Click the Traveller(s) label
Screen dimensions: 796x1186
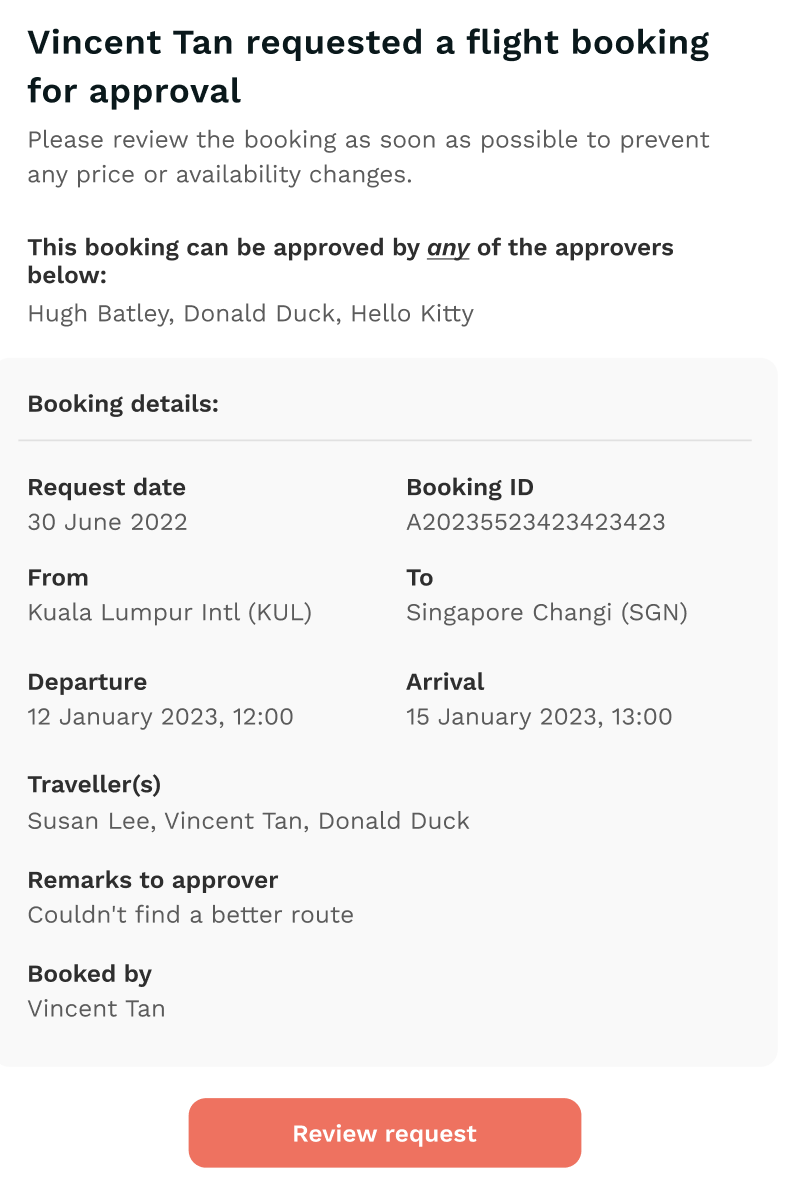pos(95,784)
